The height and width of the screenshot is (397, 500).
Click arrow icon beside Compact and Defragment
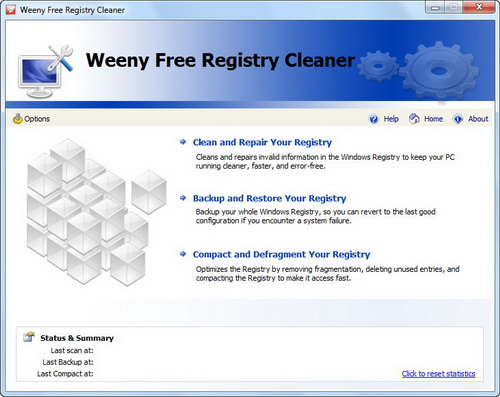[183, 254]
